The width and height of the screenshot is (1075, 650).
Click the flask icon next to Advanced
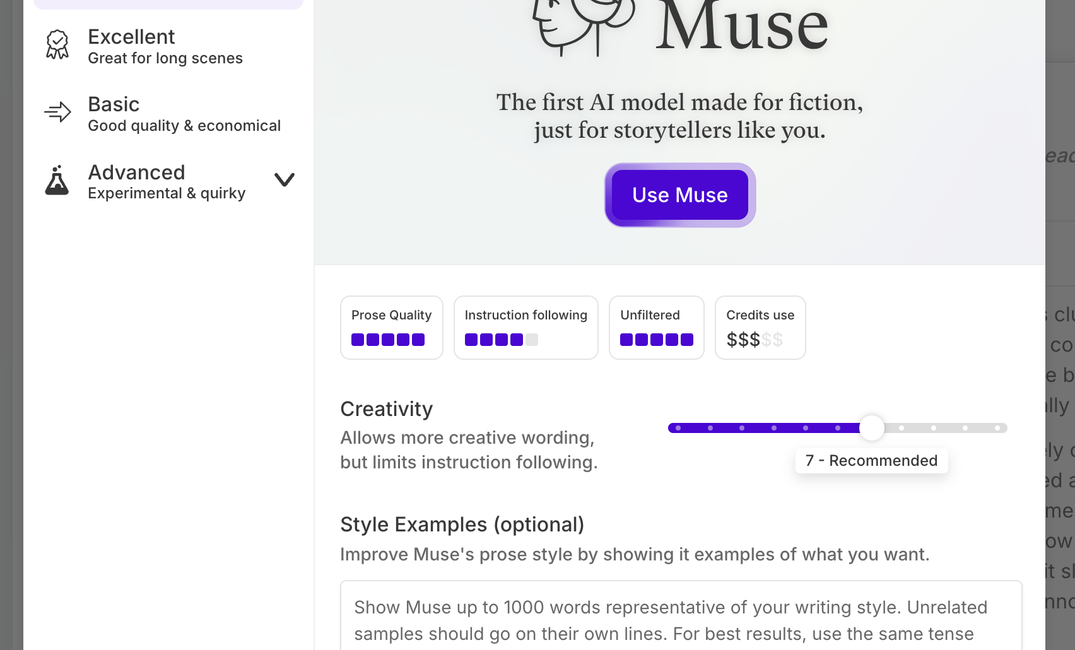pos(57,180)
